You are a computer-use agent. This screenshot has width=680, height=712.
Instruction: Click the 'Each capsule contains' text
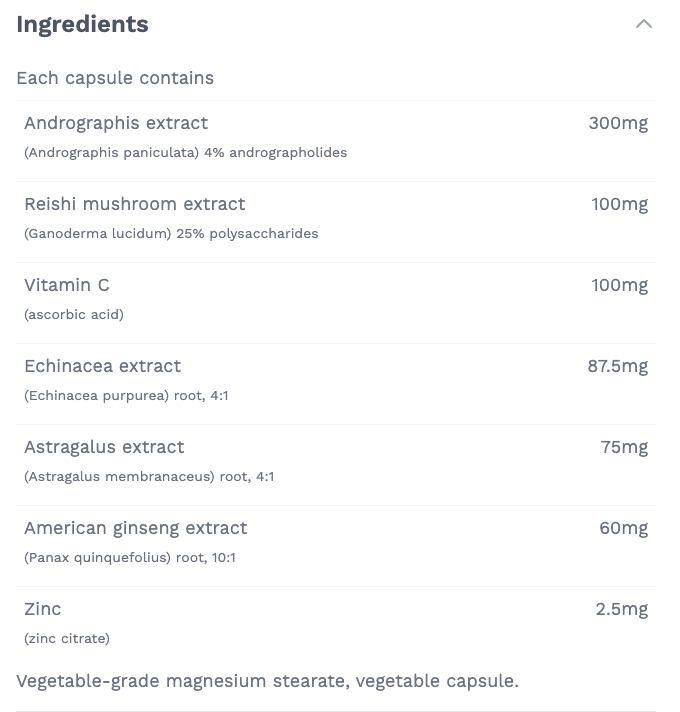115,78
